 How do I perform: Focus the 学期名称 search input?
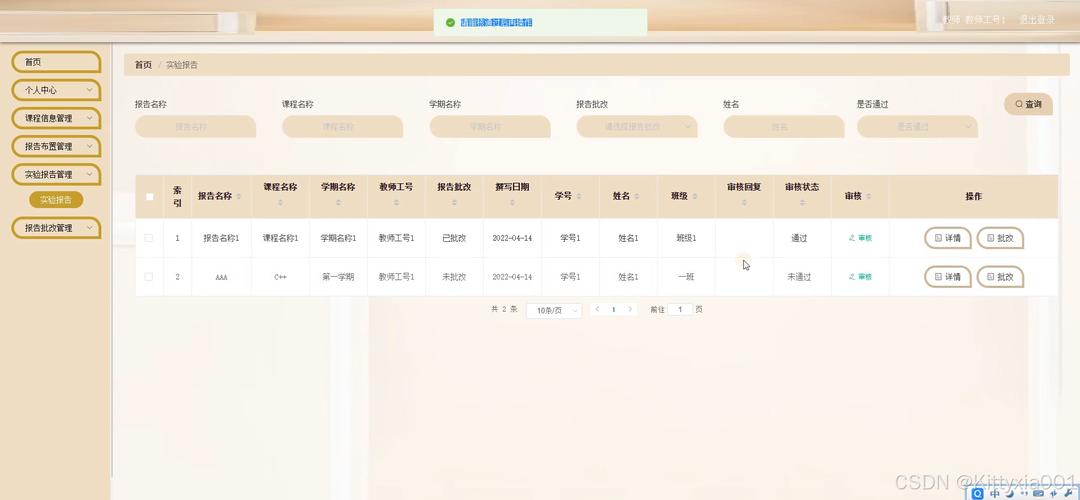click(x=490, y=127)
